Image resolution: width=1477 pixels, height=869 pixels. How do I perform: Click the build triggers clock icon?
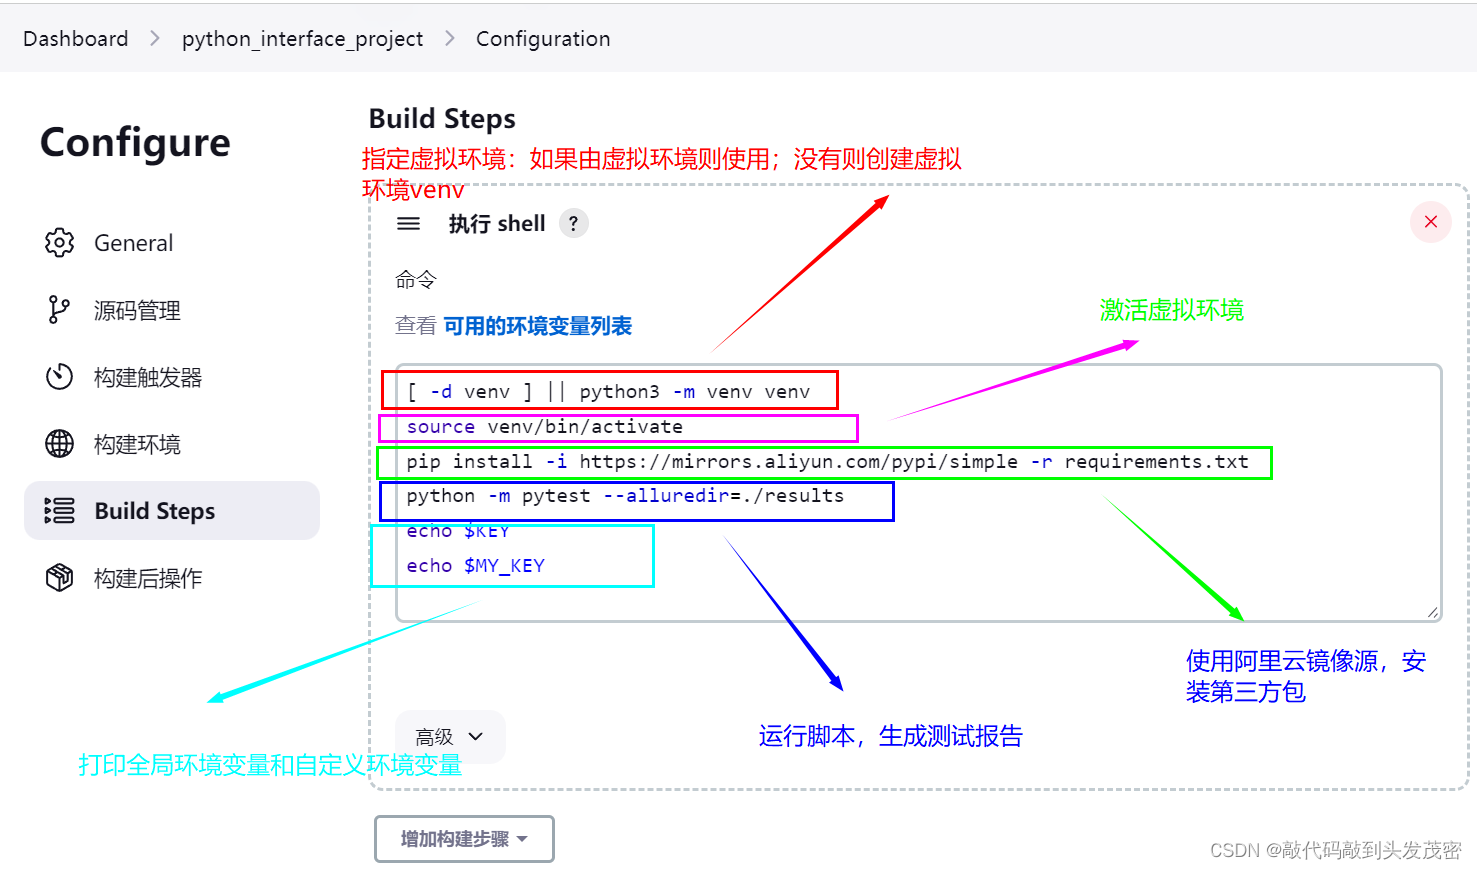[59, 377]
